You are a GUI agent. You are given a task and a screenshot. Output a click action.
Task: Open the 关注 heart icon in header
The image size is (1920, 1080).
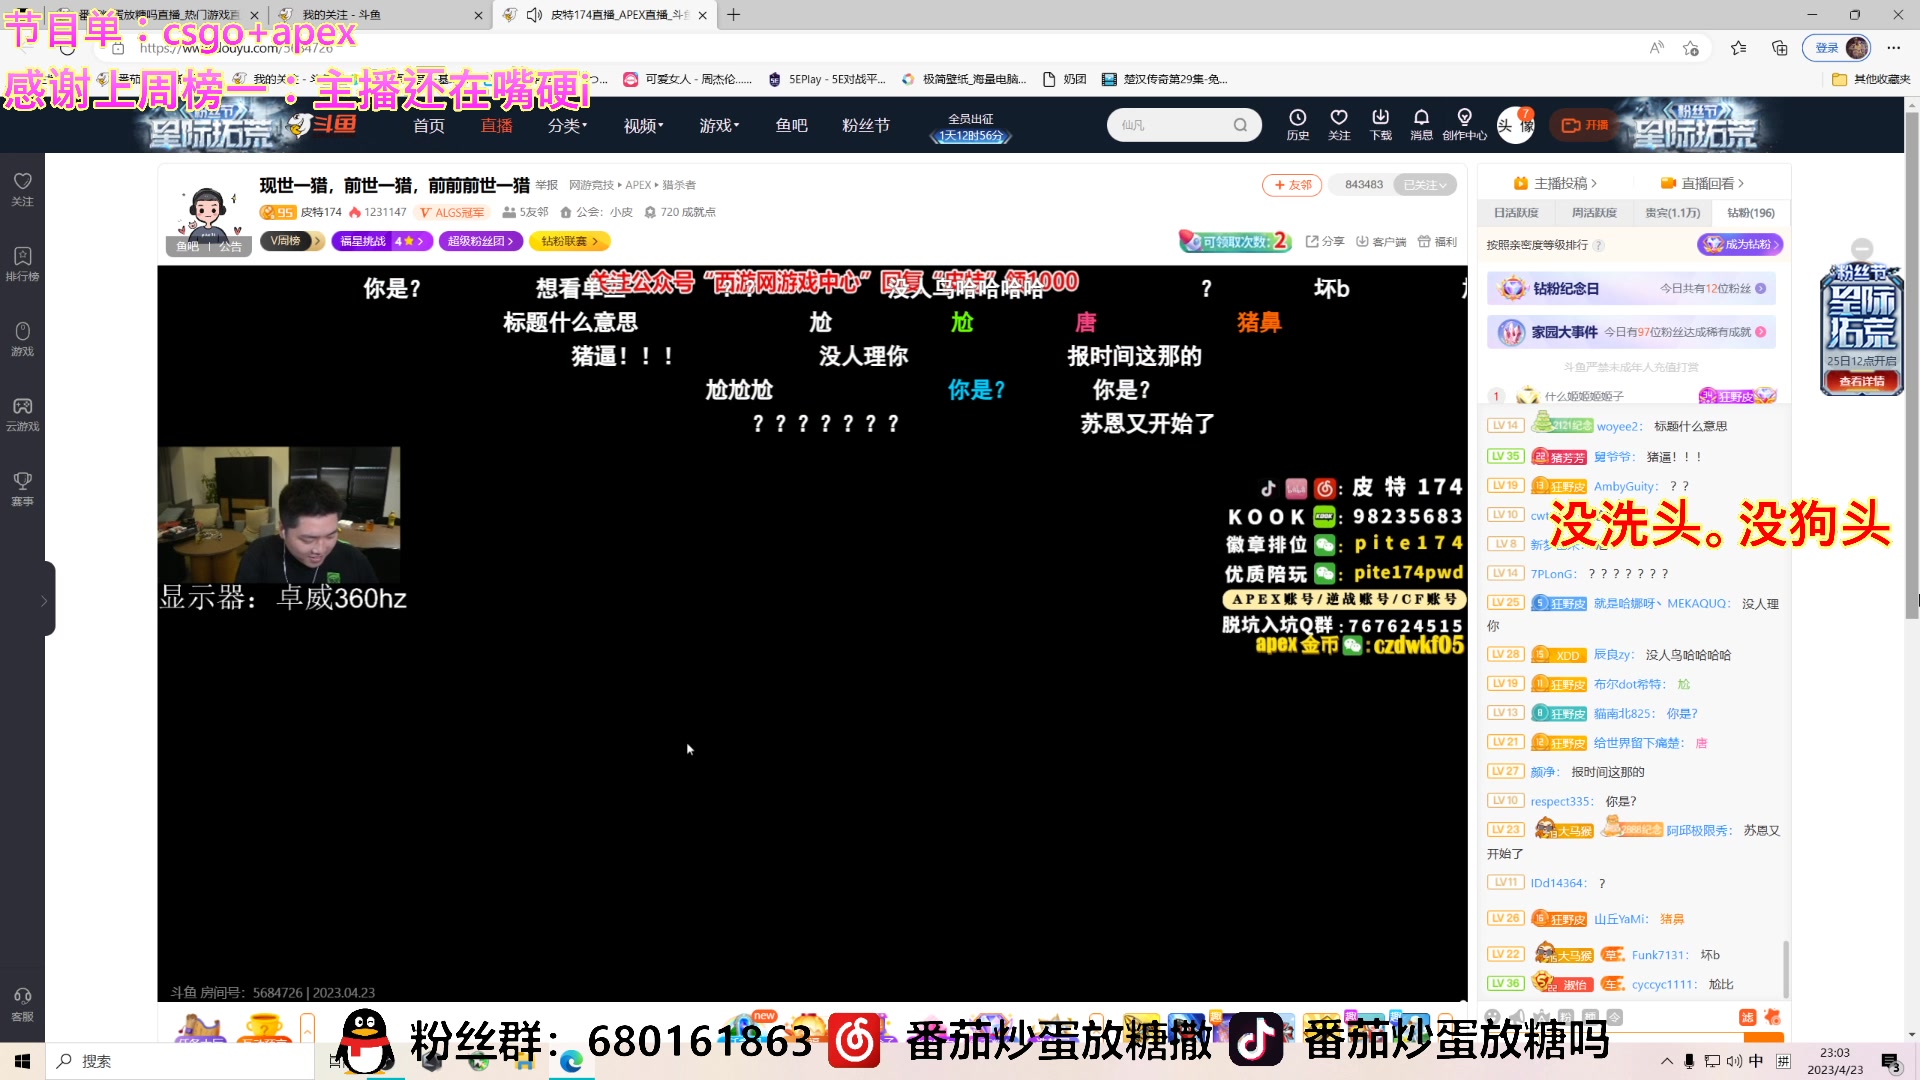click(x=1339, y=125)
